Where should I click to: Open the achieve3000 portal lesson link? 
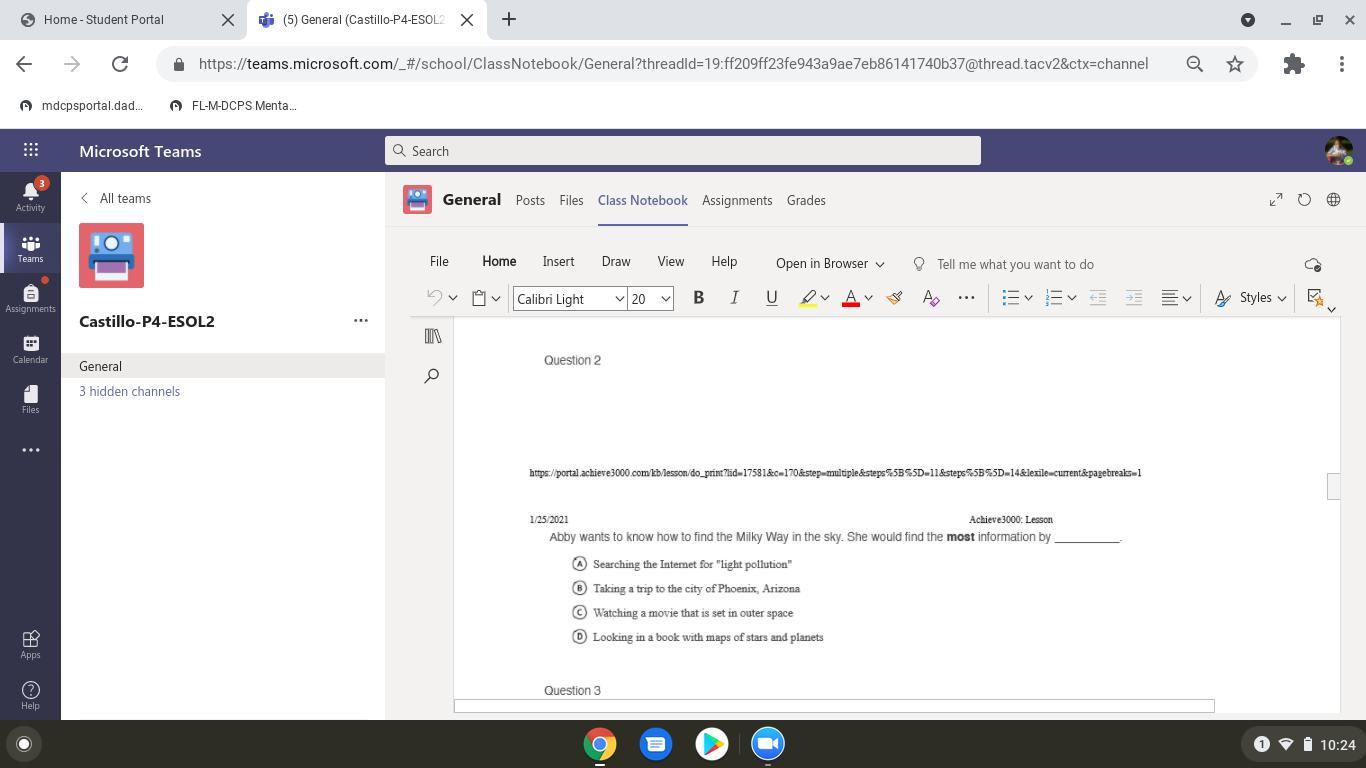point(835,473)
